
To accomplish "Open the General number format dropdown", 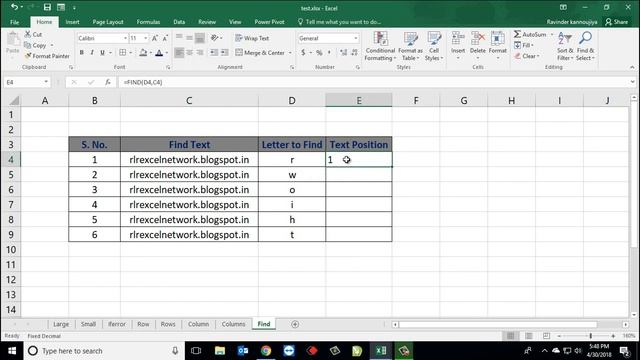I will point(356,38).
